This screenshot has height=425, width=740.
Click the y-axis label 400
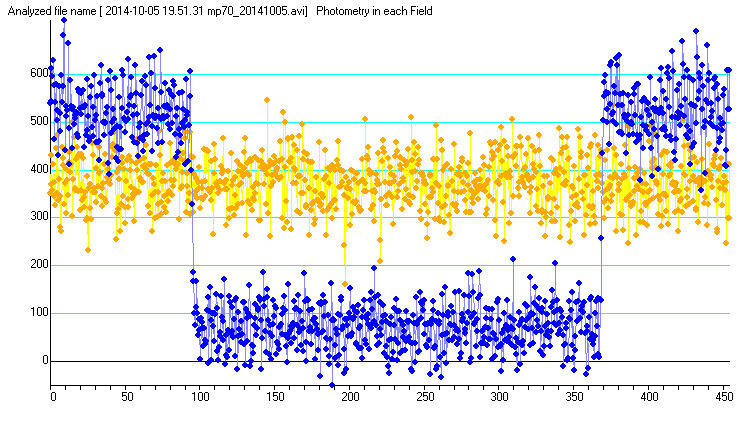pos(40,169)
